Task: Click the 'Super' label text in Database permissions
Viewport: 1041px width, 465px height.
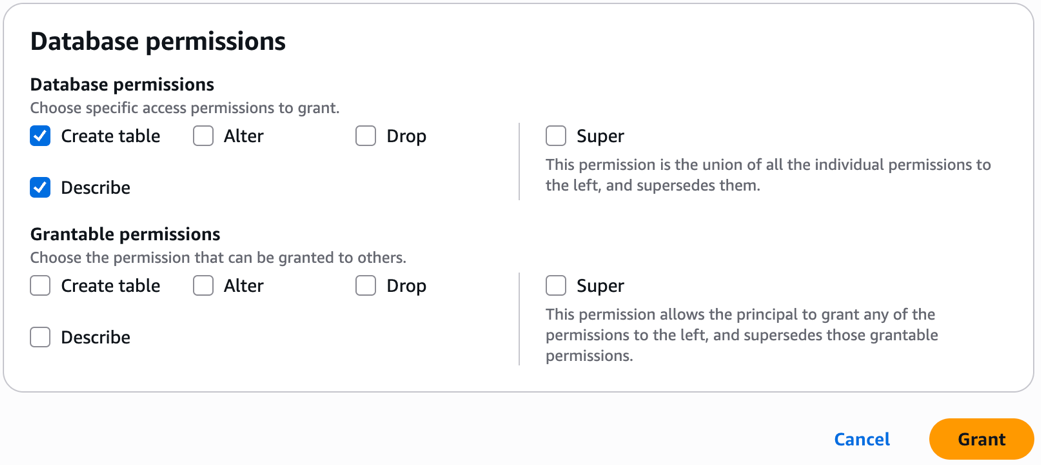Action: pos(600,136)
